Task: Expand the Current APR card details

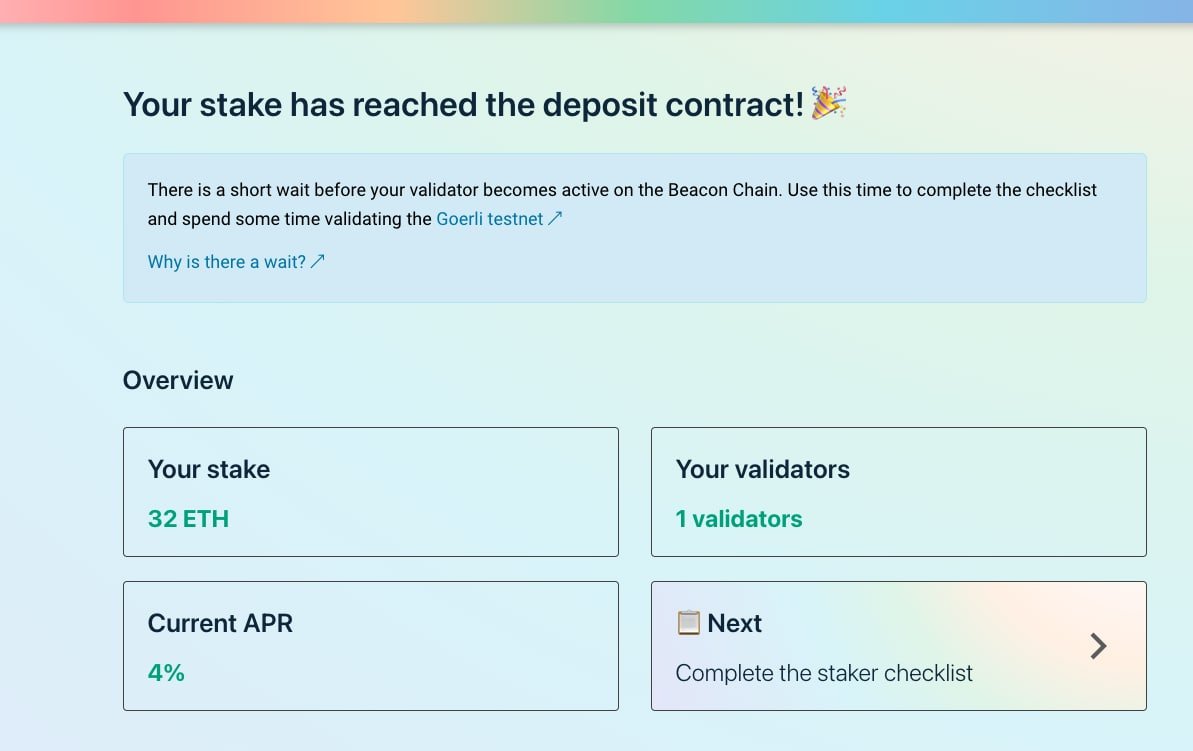Action: pos(370,645)
